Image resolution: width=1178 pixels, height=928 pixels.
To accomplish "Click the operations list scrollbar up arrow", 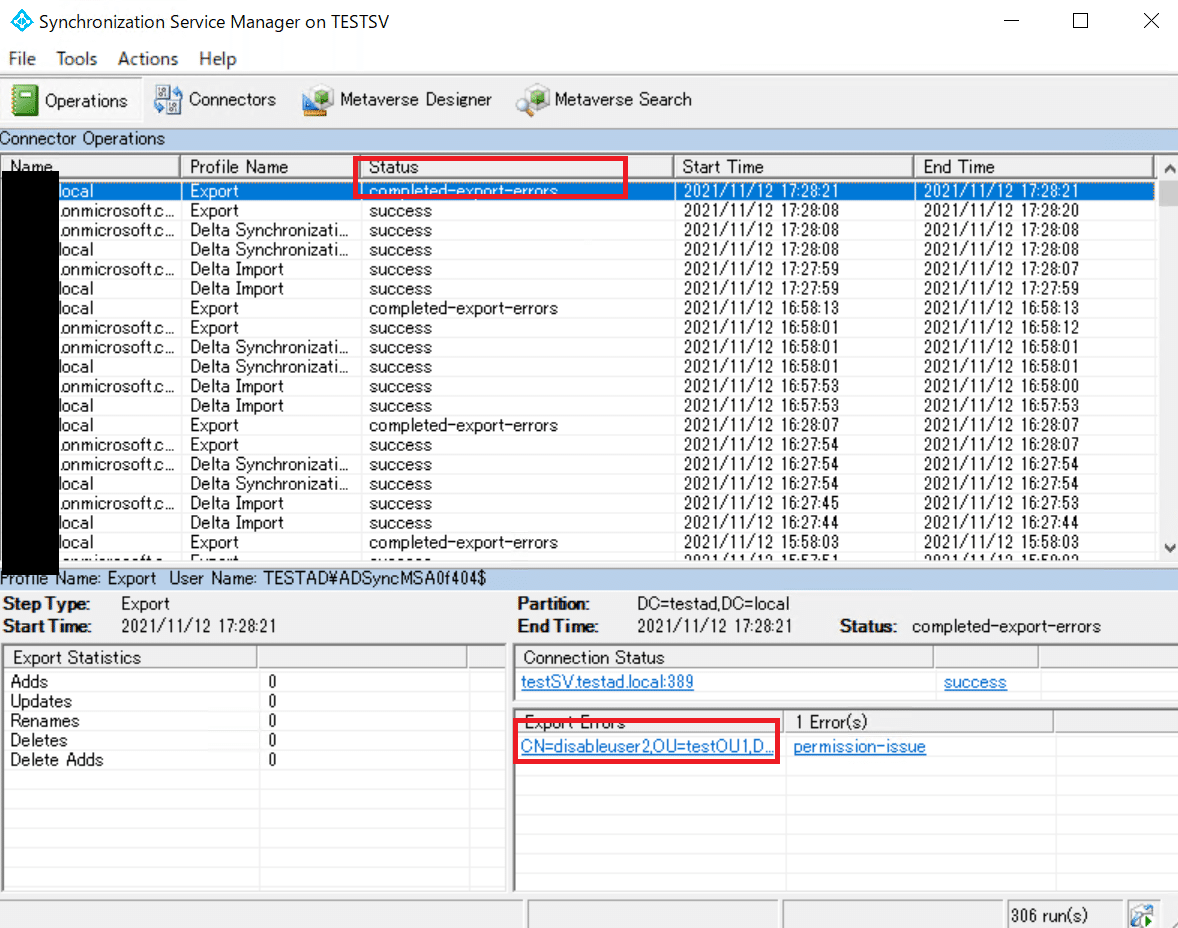I will 1169,168.
